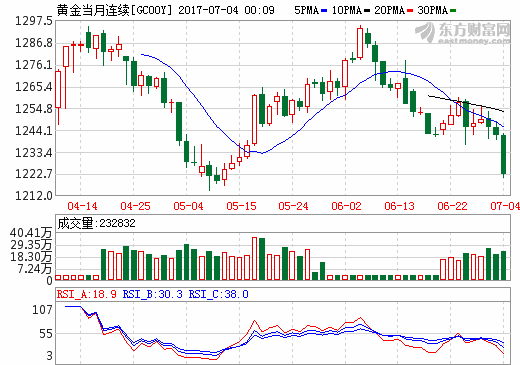Click the timestamp 2017-07-04 00:09
The image size is (520, 365).
click(x=226, y=10)
